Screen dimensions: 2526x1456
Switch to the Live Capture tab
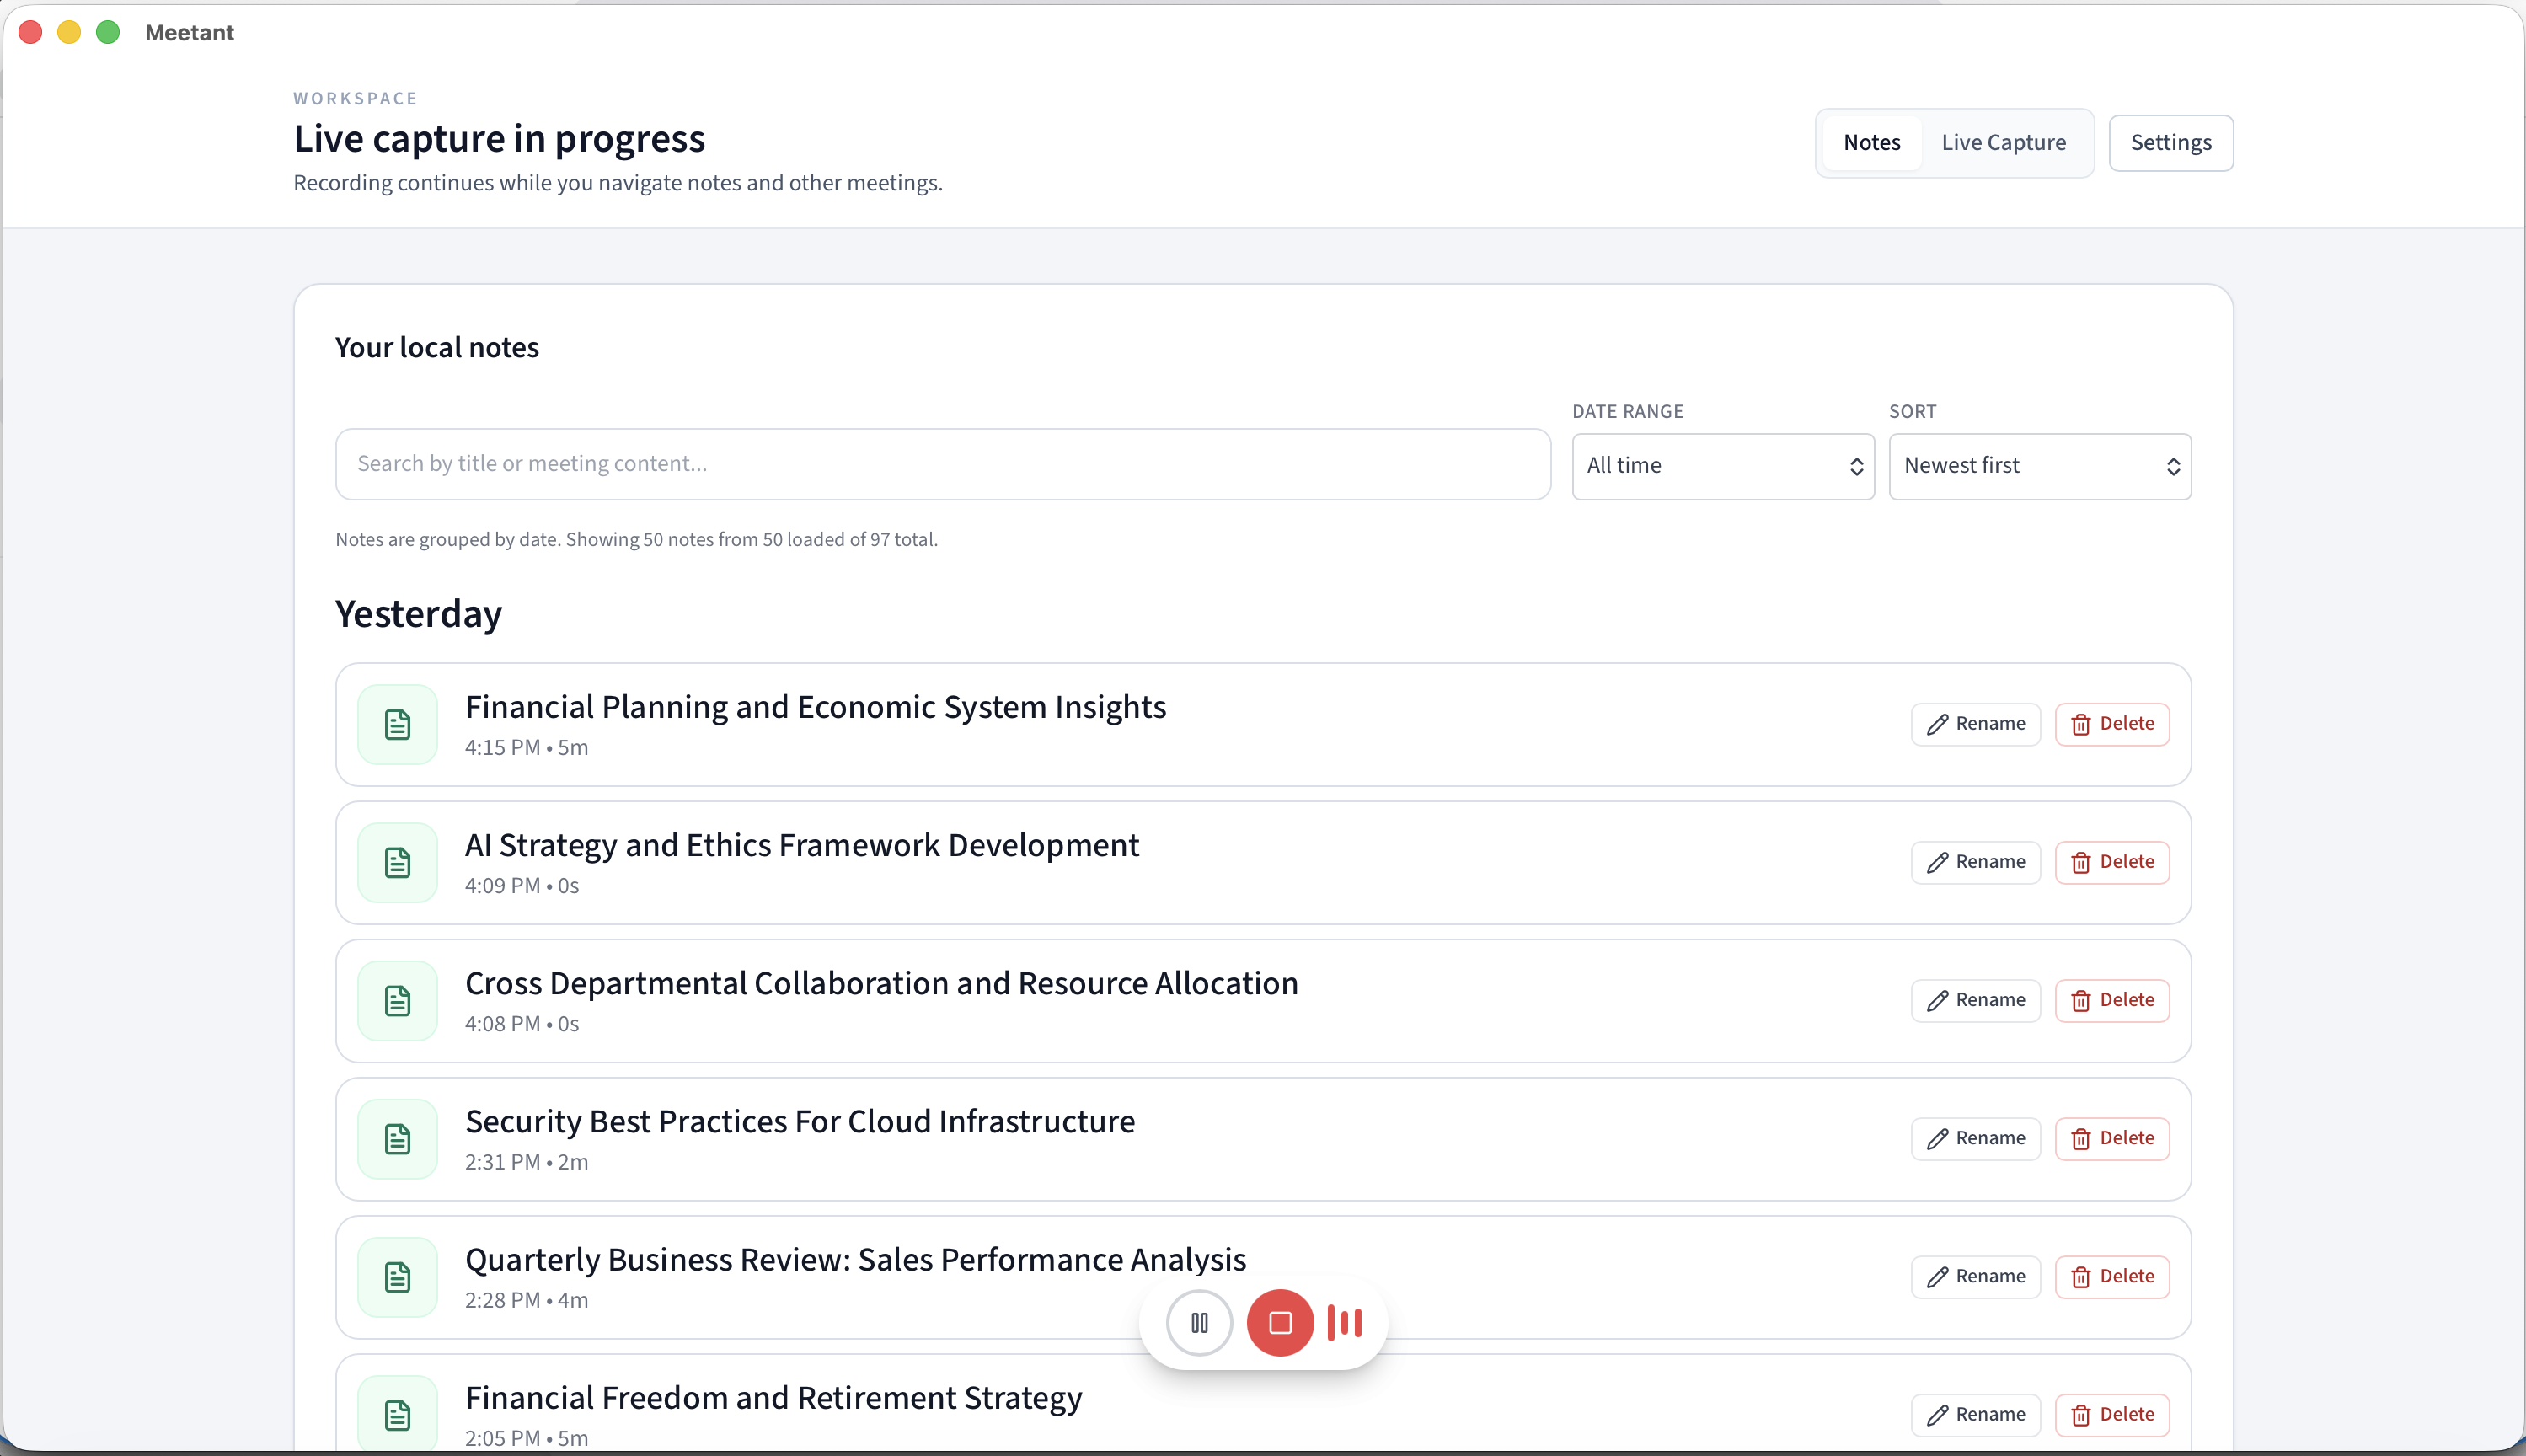pyautogui.click(x=2003, y=142)
